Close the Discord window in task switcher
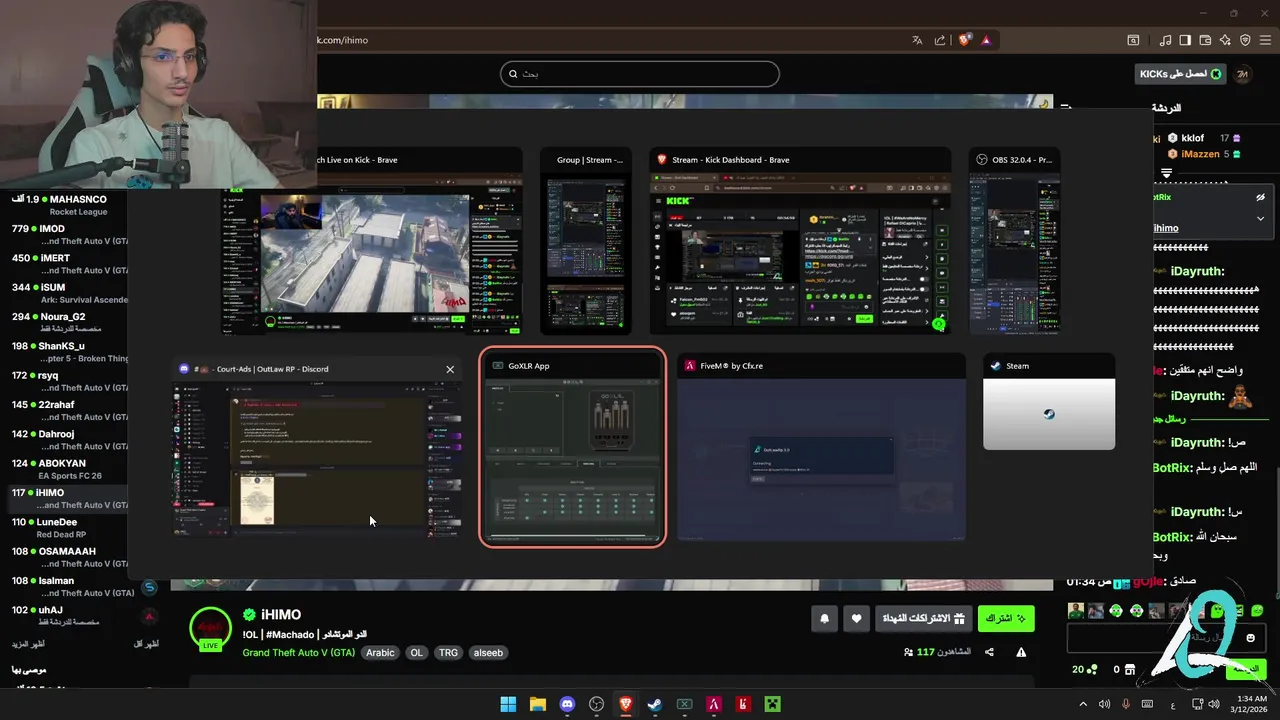1280x720 pixels. 450,369
